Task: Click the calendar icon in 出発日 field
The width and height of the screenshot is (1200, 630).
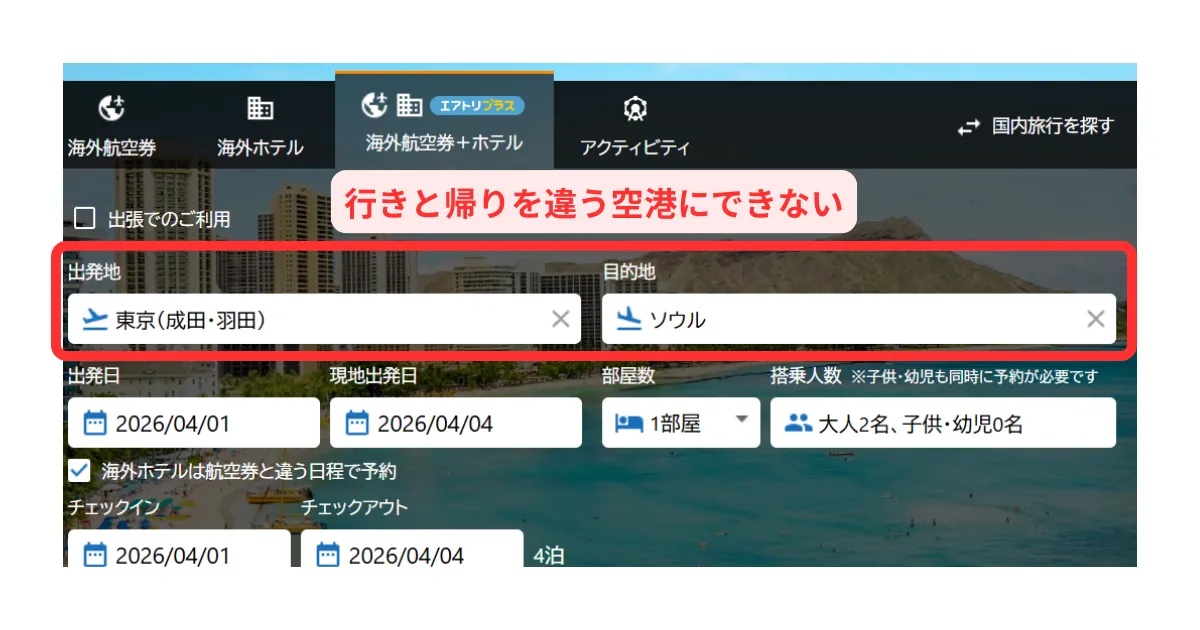Action: pyautogui.click(x=95, y=423)
